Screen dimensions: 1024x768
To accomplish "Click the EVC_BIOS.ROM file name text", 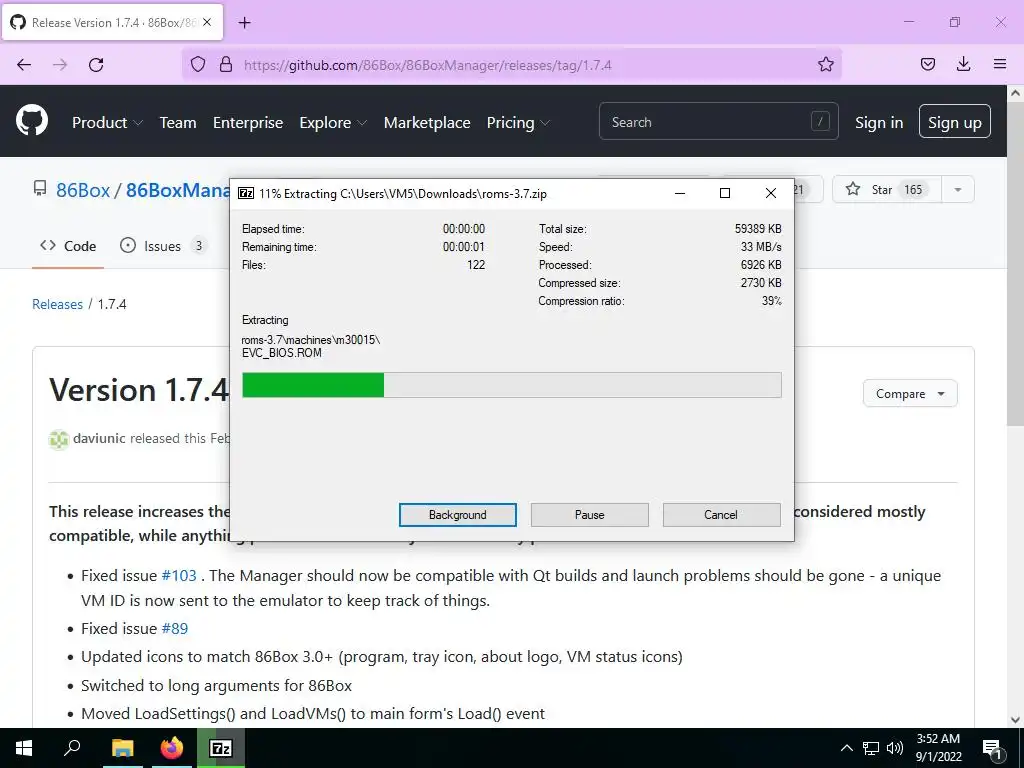I will (281, 353).
